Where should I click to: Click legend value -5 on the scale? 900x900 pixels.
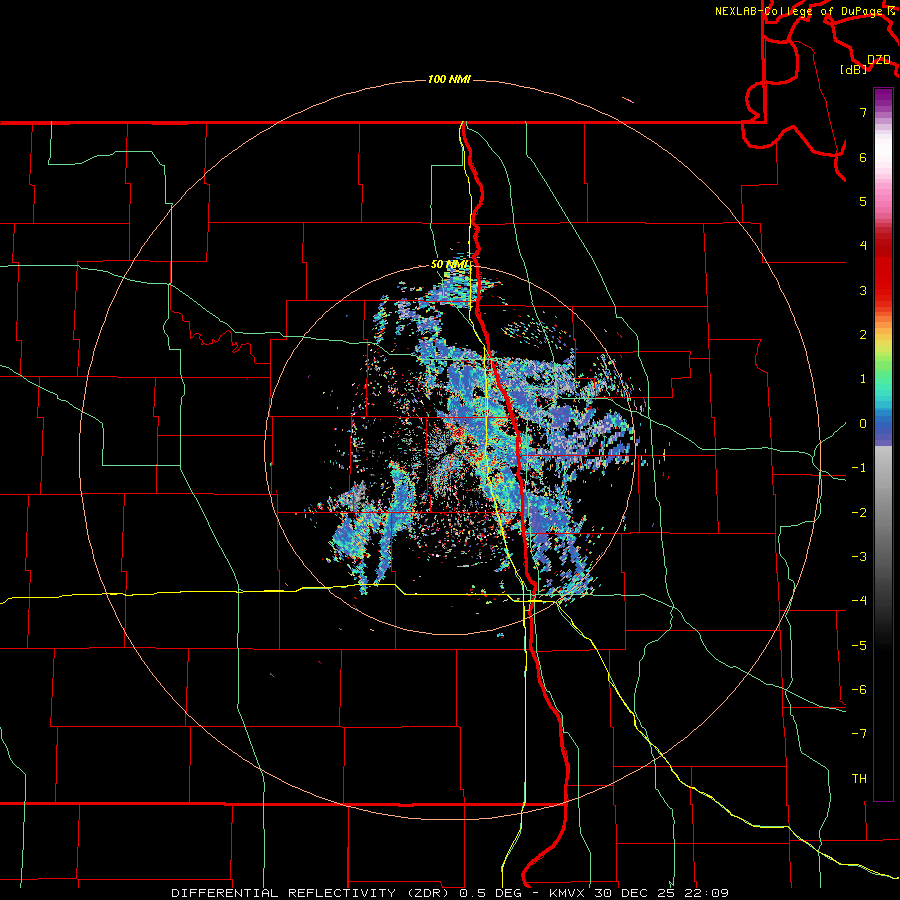(x=859, y=646)
